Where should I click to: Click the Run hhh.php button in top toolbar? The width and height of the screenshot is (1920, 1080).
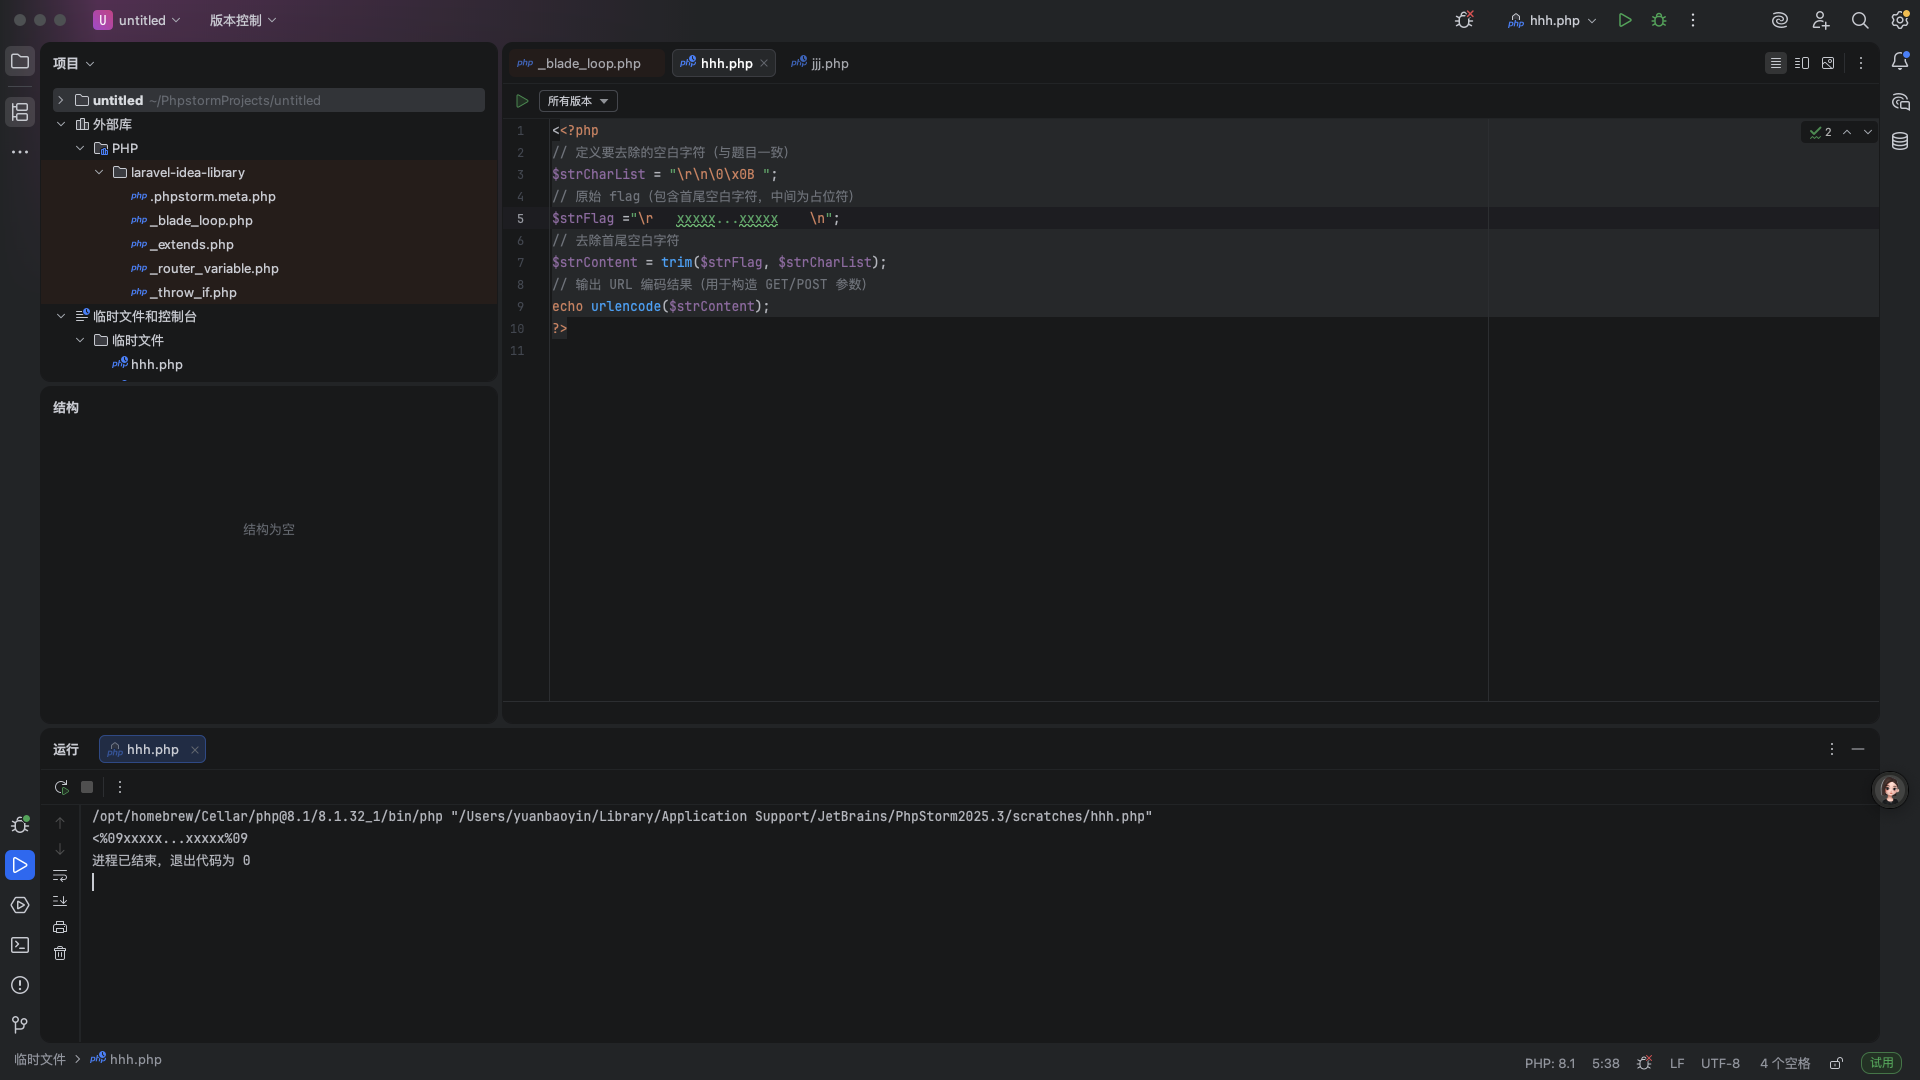pos(1625,20)
